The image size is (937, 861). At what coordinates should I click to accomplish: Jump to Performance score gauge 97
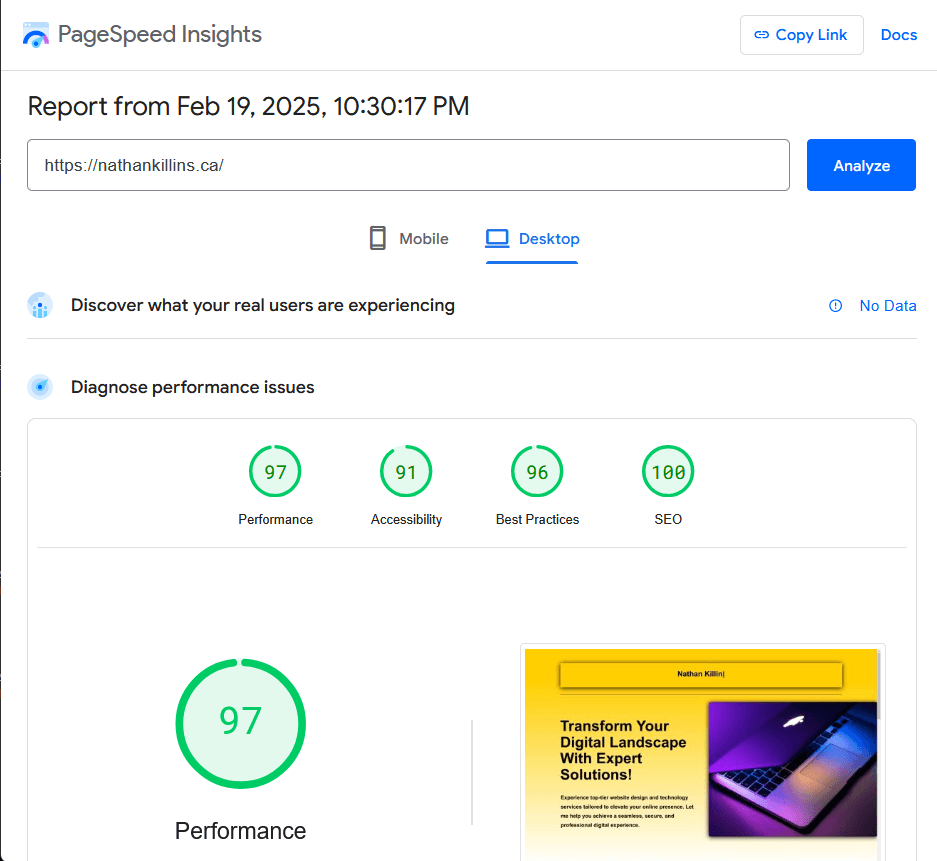pyautogui.click(x=275, y=472)
